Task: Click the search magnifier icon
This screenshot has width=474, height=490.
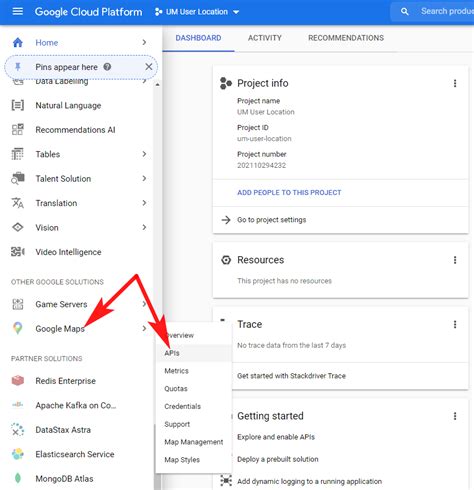Action: [404, 12]
